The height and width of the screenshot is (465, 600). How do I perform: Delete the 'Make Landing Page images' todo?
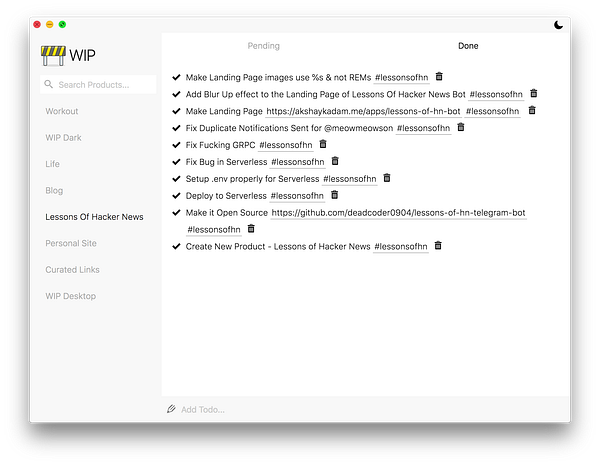[x=439, y=76]
